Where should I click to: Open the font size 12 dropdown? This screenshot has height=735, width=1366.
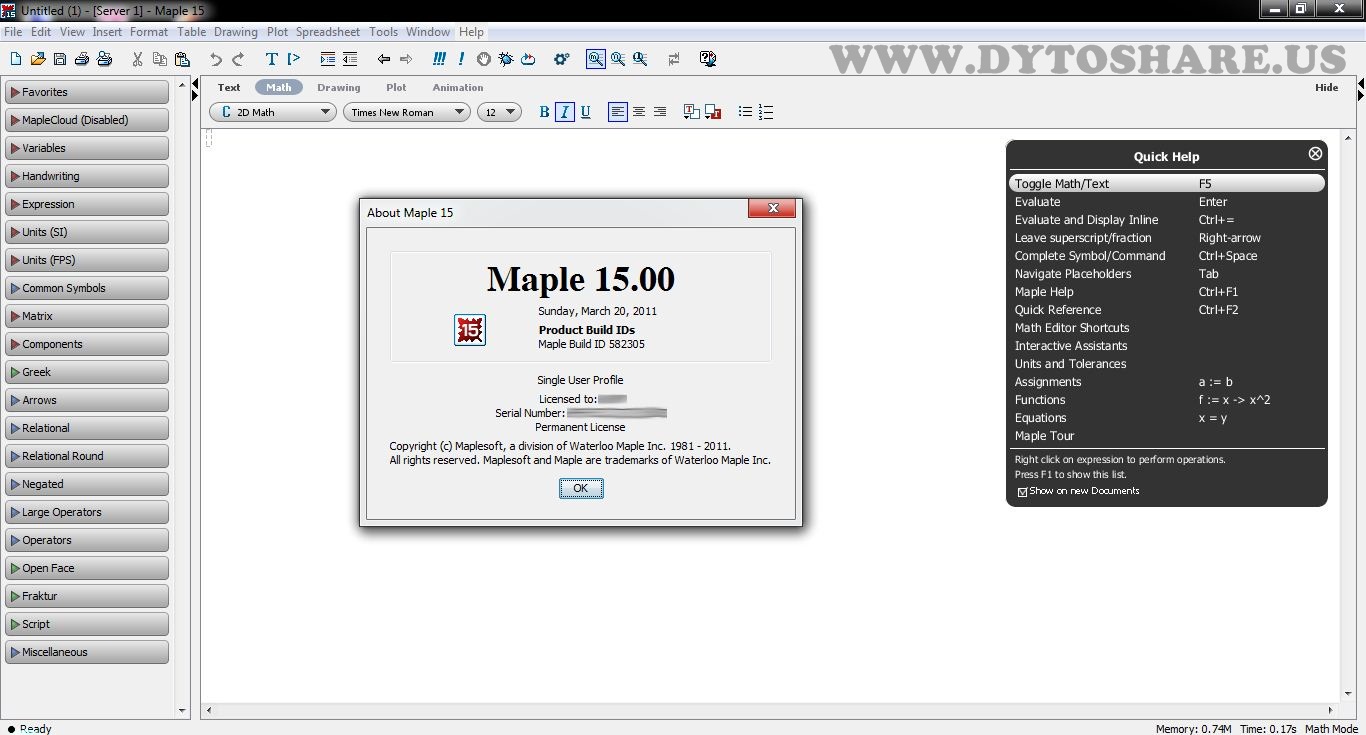pyautogui.click(x=499, y=112)
